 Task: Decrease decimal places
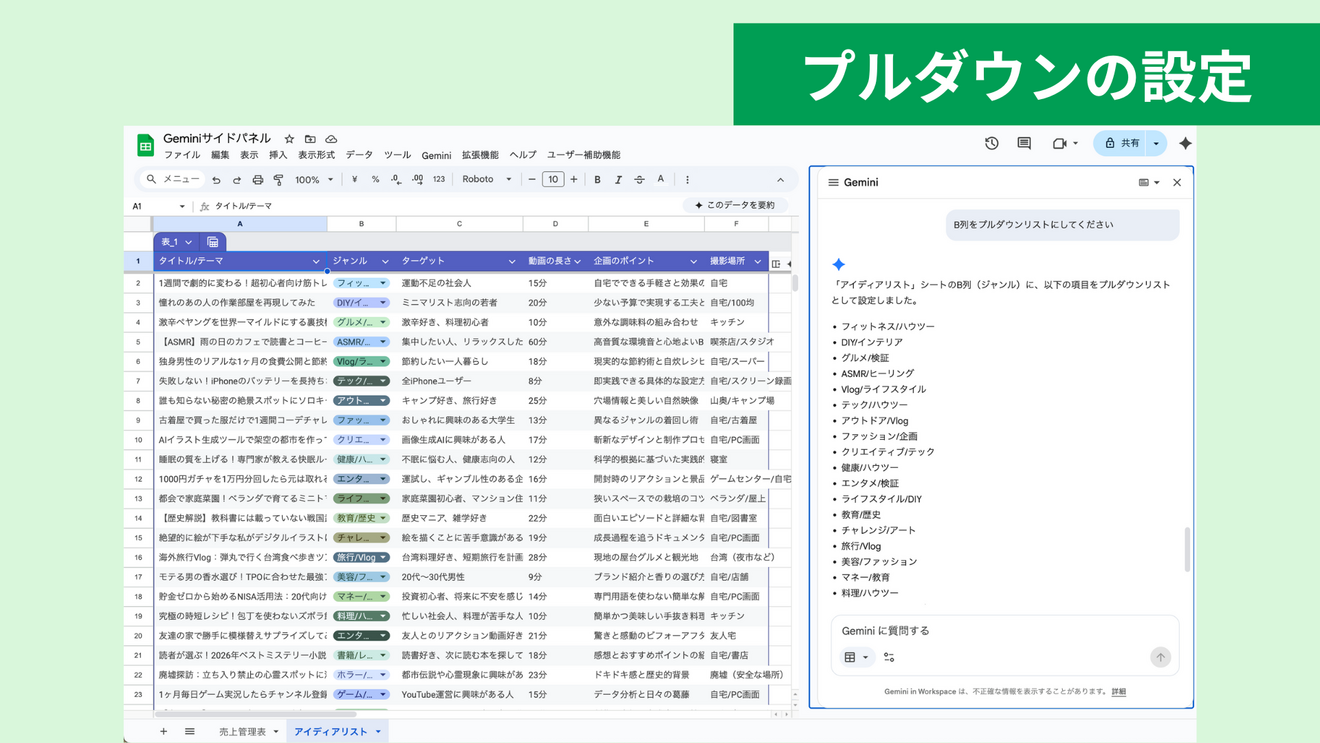[396, 180]
